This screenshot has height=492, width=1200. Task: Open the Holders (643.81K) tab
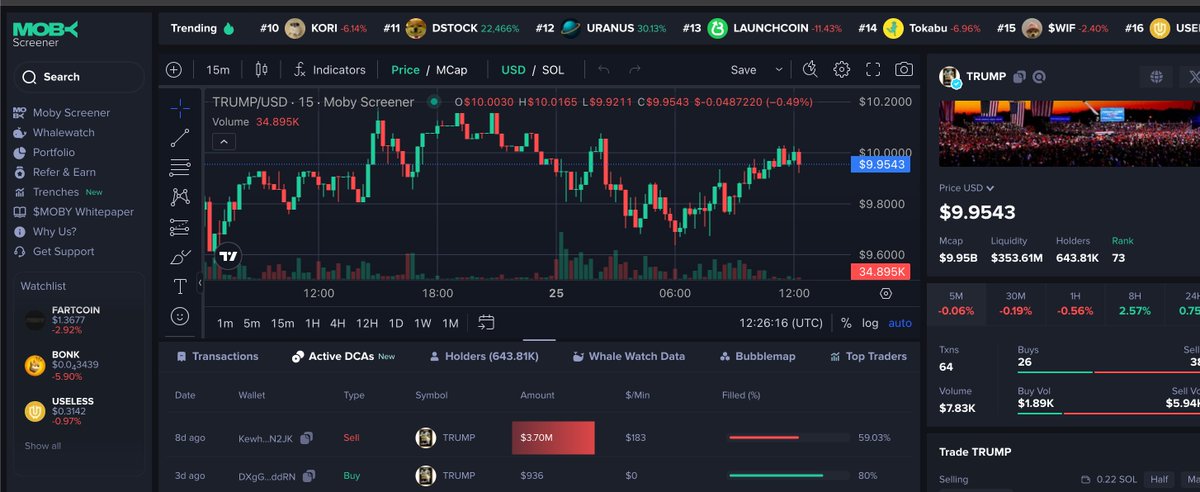coord(484,356)
